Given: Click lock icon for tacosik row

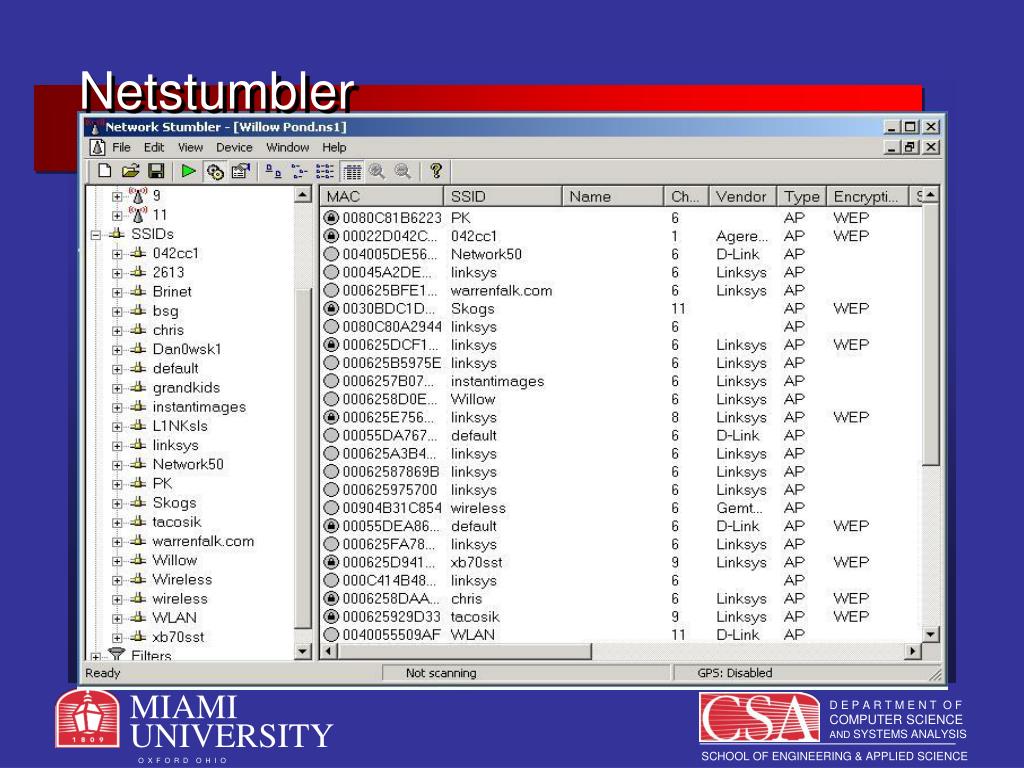Looking at the screenshot, I should click(x=331, y=616).
